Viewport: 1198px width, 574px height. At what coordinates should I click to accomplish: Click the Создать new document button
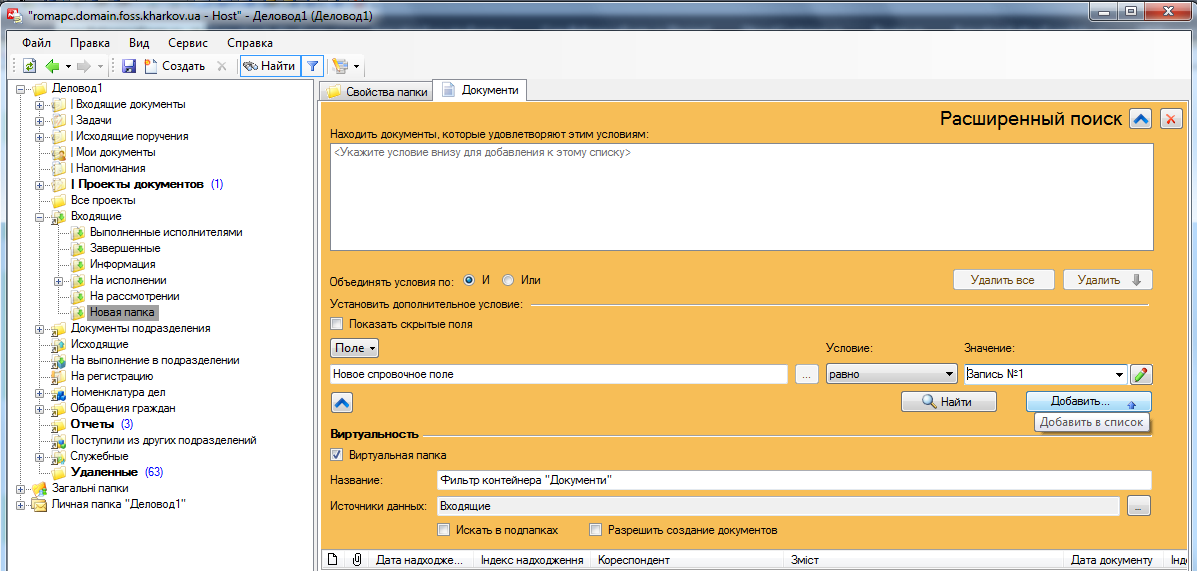pos(175,66)
